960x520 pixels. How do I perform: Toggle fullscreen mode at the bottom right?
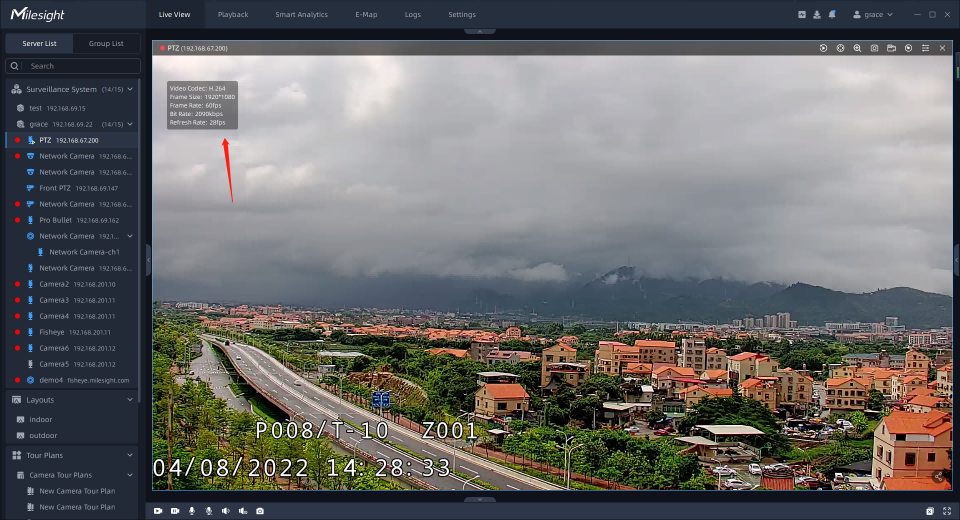(x=946, y=511)
